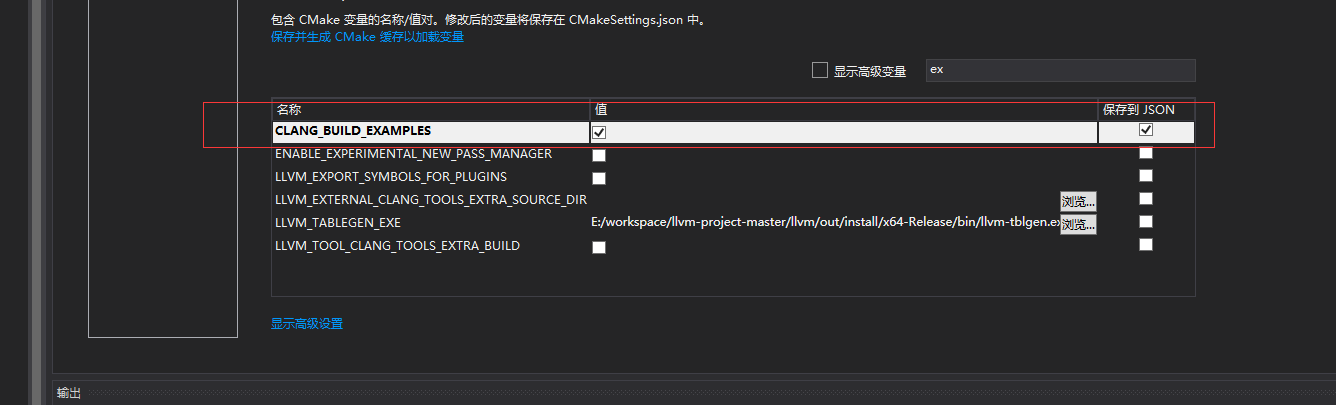Toggle save to JSON for LLVM_TOOL_CLANG_TOOLS_EXTRA_BUILD
The image size is (1336, 405).
coord(1146,245)
